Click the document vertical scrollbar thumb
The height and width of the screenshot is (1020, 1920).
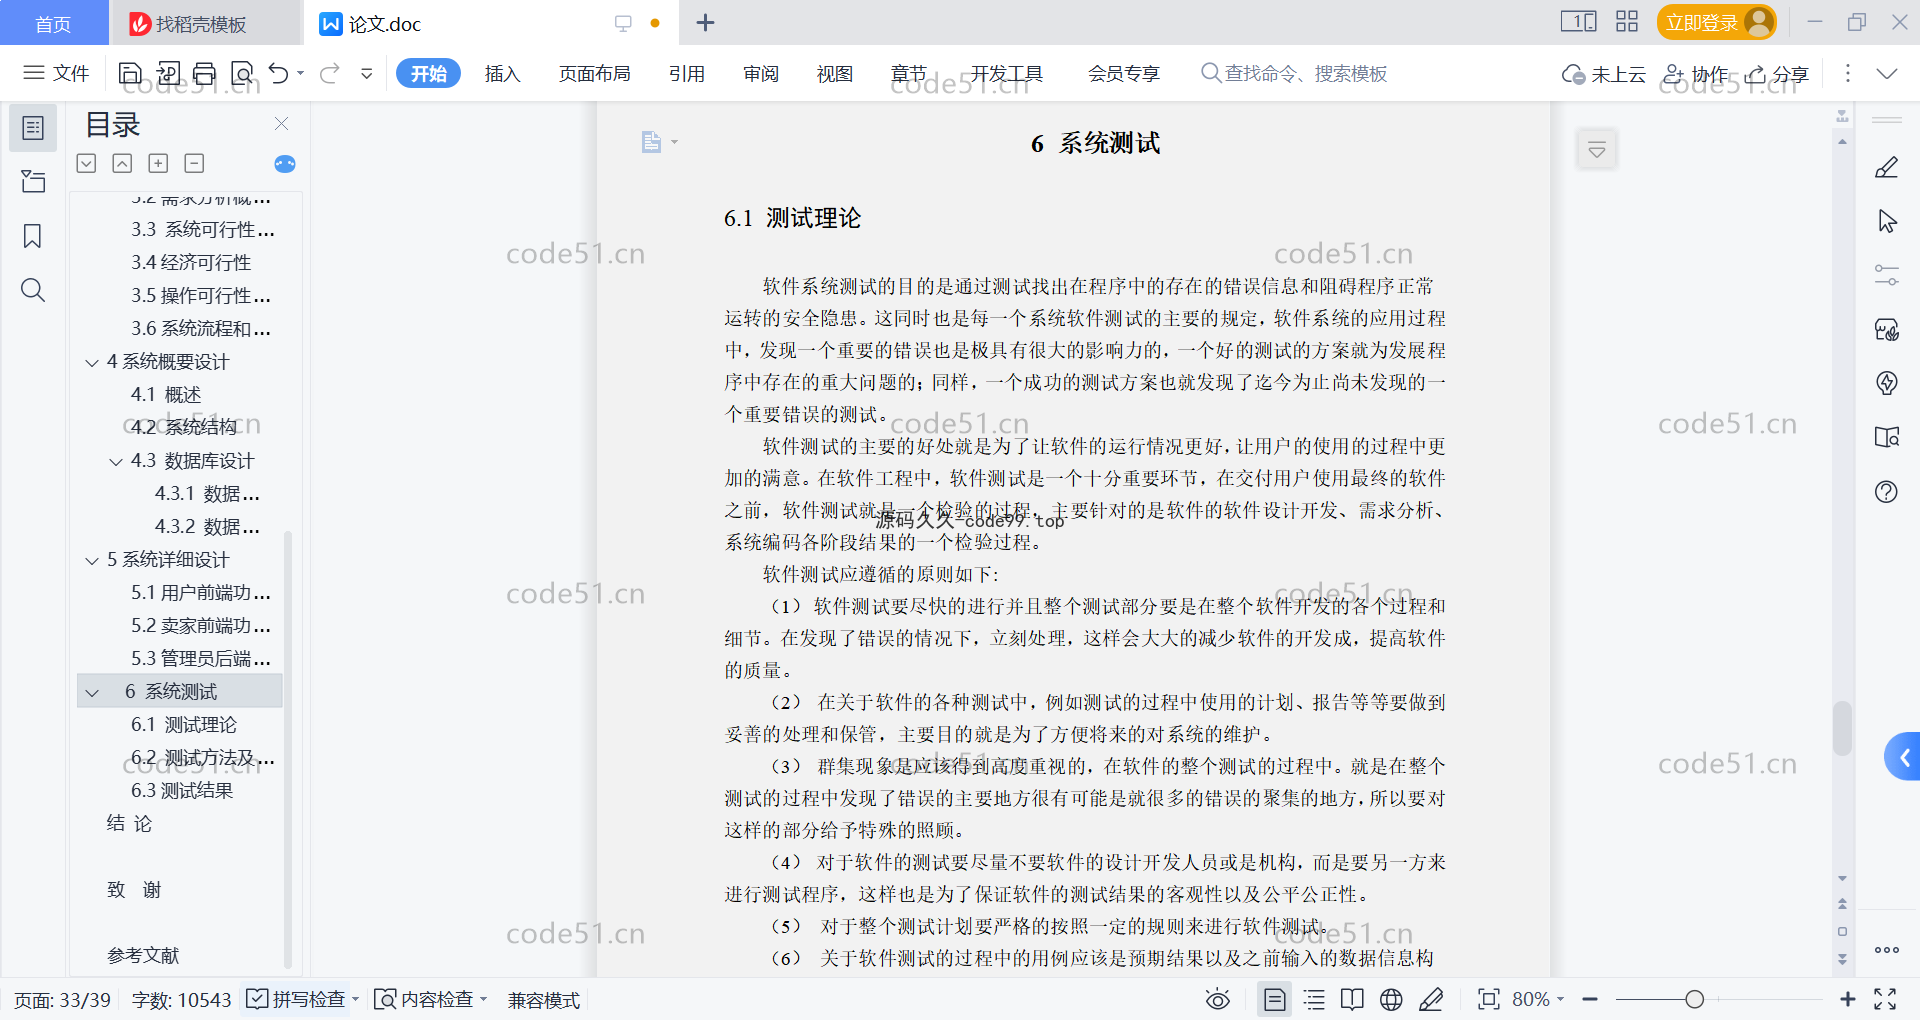point(1842,728)
